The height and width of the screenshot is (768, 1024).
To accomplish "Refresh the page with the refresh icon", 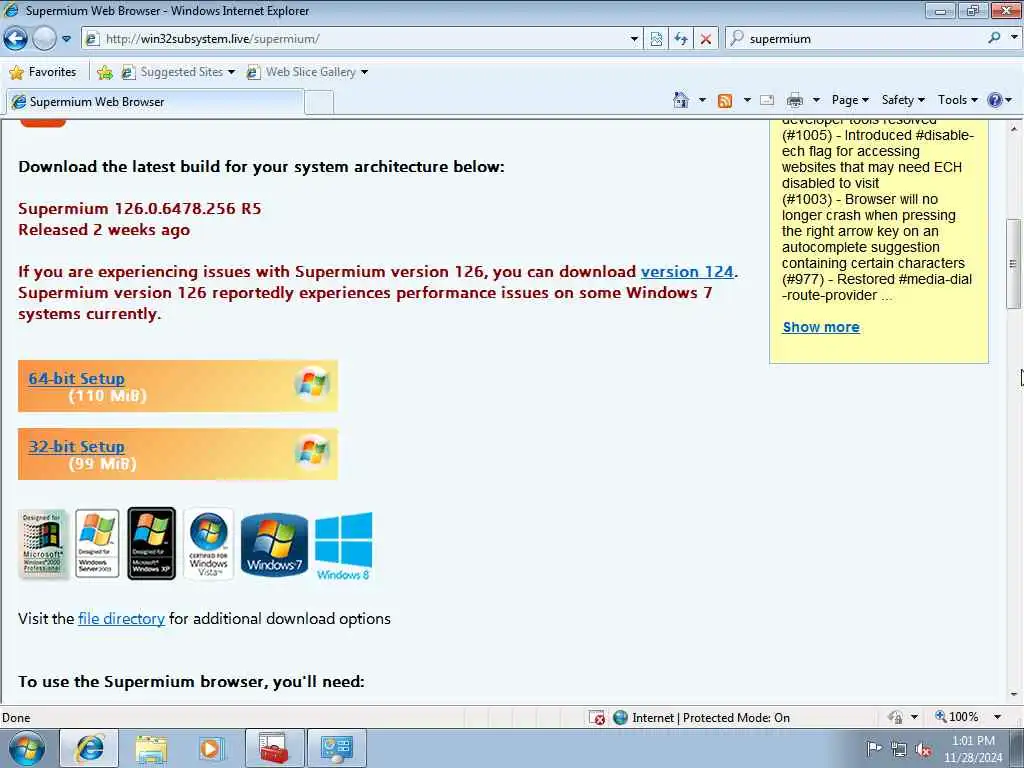I will tap(681, 39).
